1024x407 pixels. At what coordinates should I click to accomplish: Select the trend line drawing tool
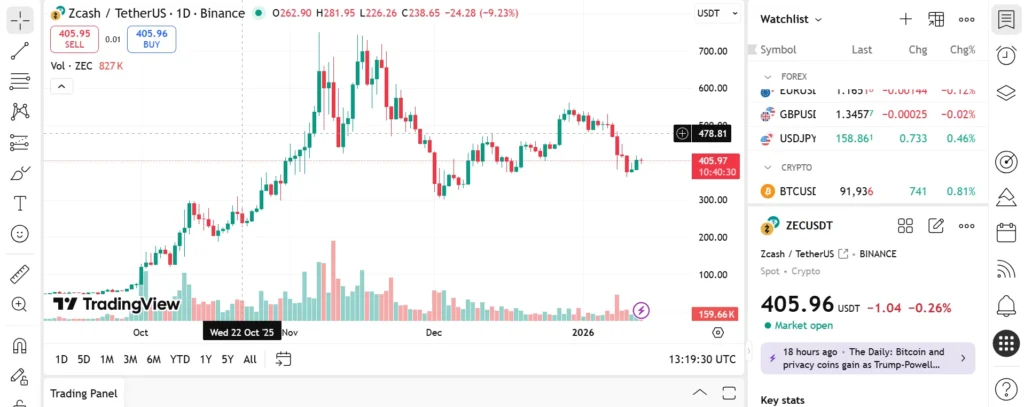coord(20,49)
